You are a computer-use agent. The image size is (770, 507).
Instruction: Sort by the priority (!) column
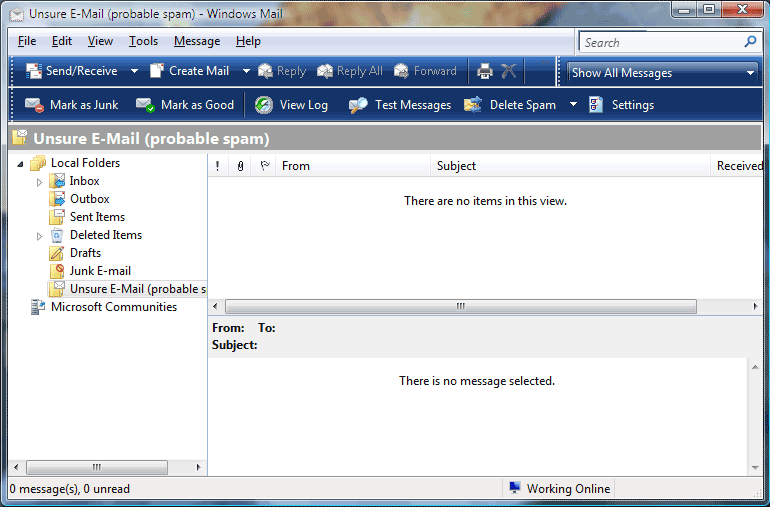218,166
